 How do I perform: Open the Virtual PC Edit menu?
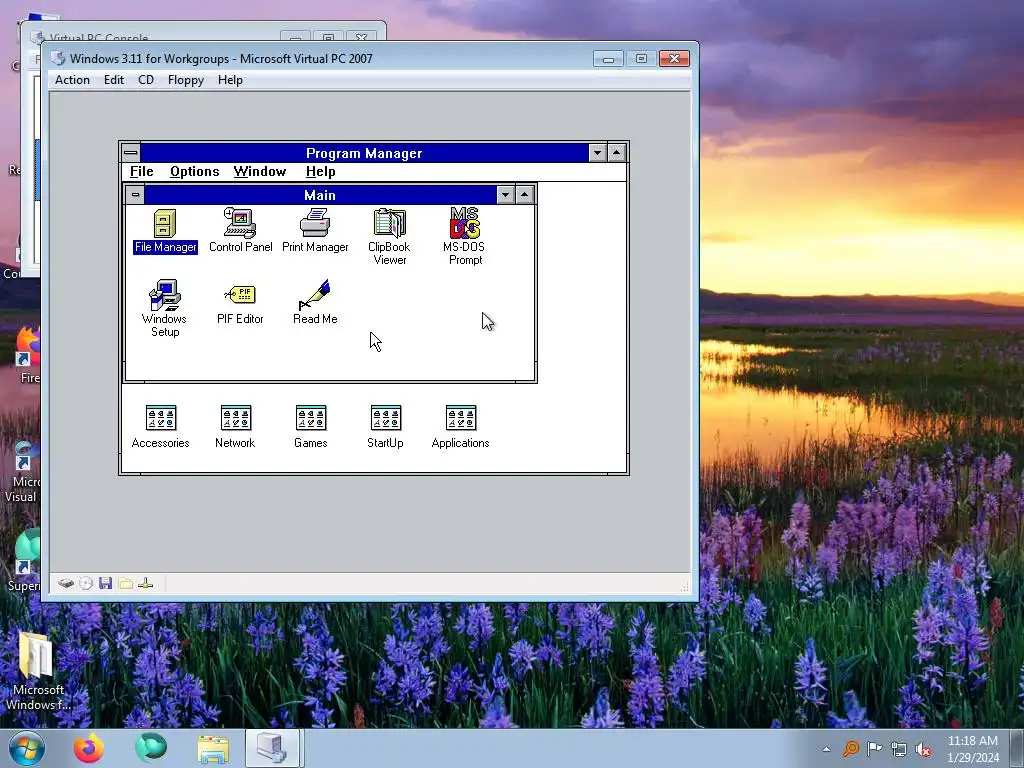click(x=114, y=80)
